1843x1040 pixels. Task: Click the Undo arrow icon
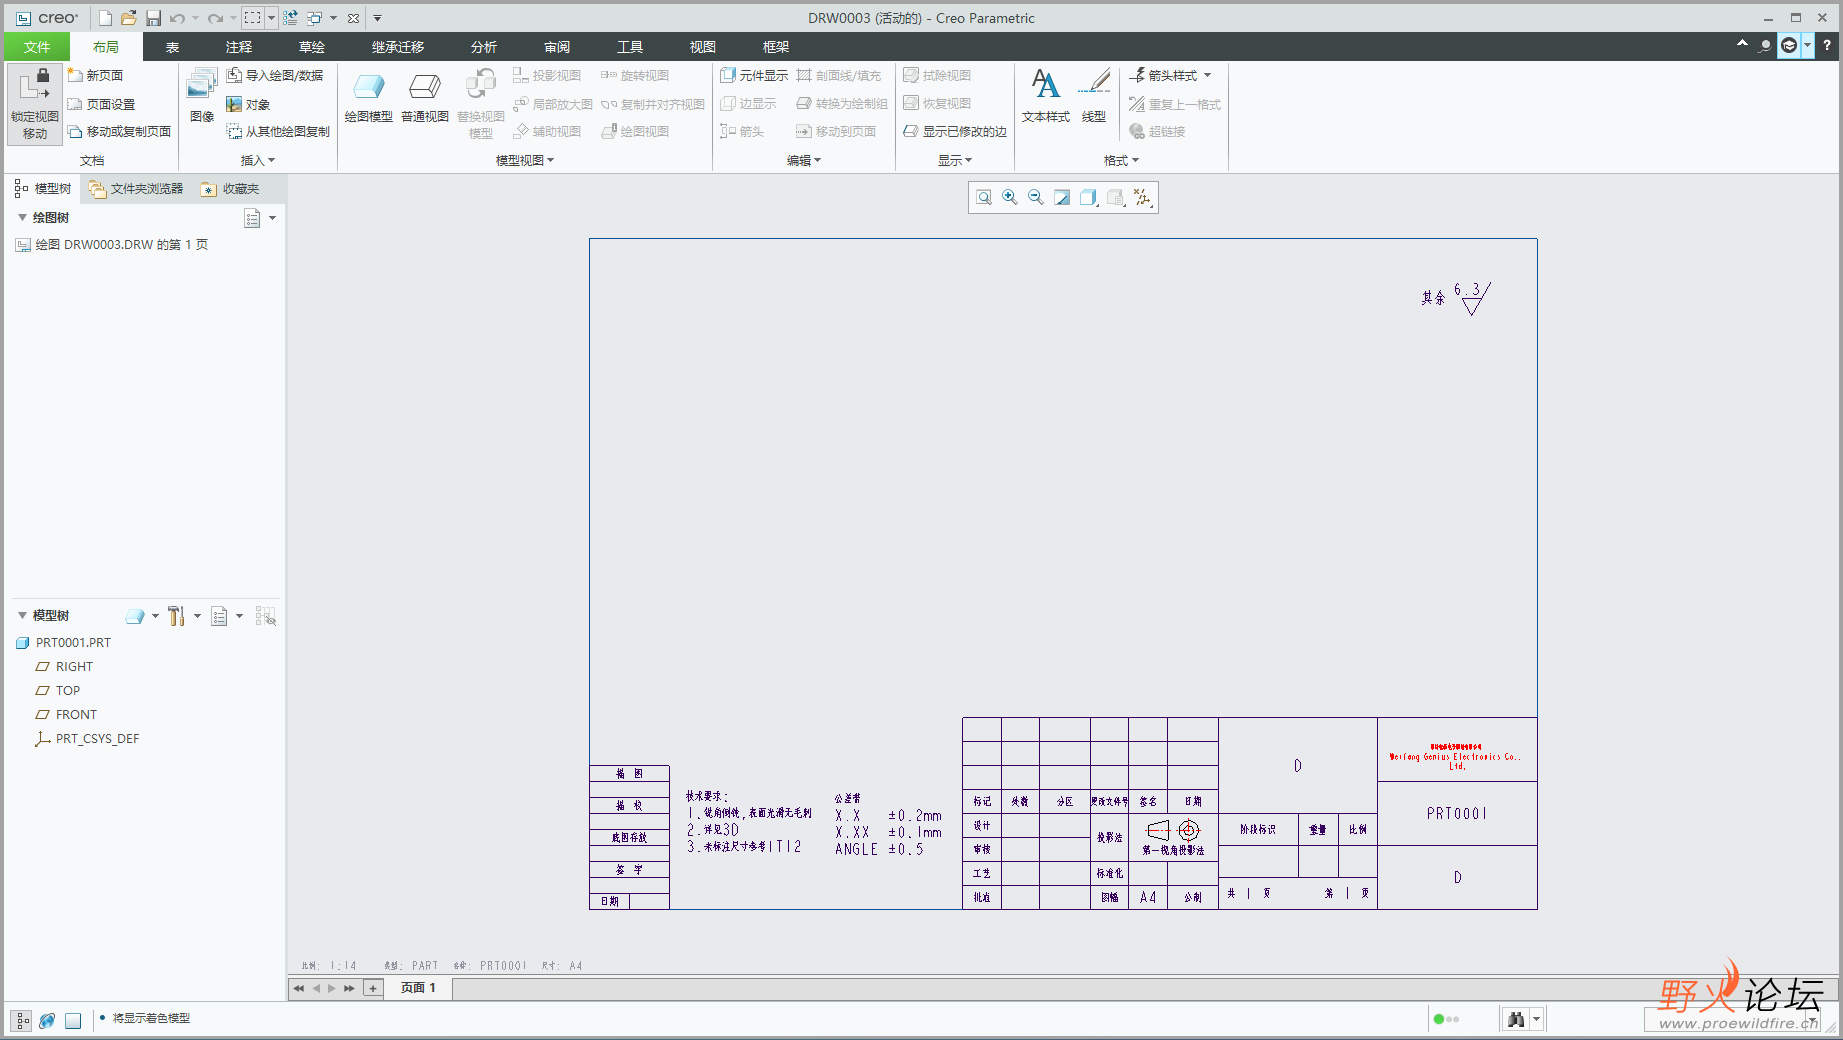[x=178, y=18]
